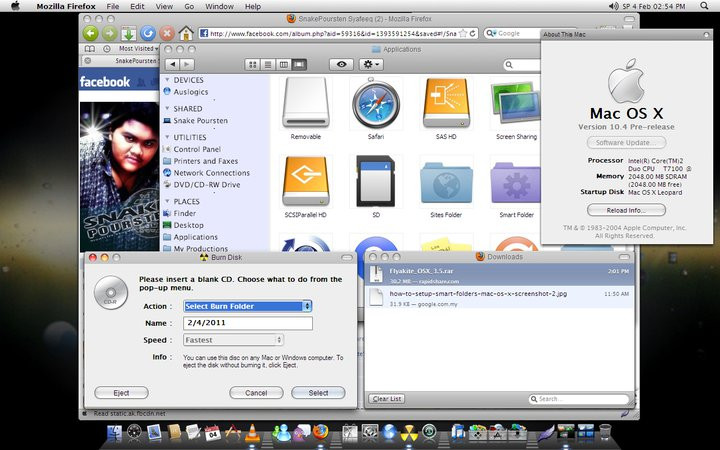Open Spotlight search in menu bar
The height and width of the screenshot is (450, 720).
[x=704, y=6]
